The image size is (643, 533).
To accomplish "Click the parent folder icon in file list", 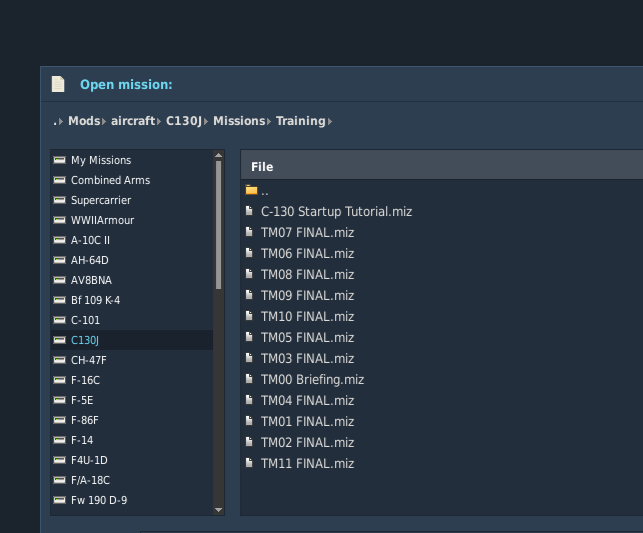I will tap(251, 190).
